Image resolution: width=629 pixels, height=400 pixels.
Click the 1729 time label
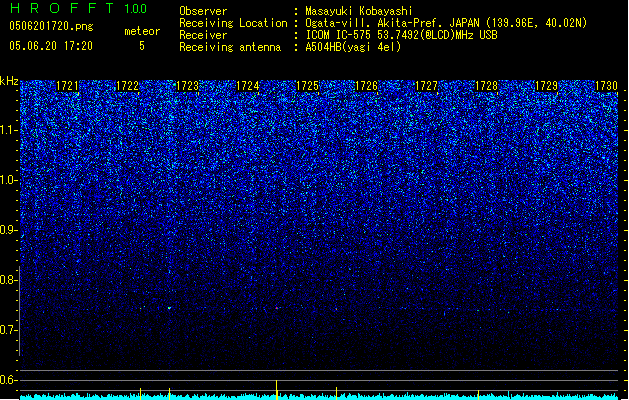pos(546,86)
